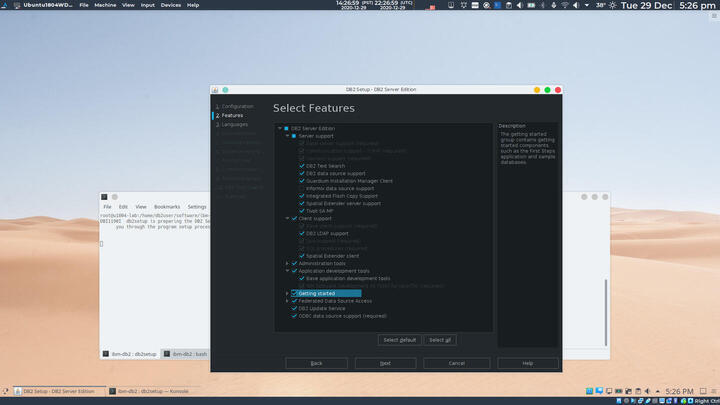Click Select all button

coord(440,340)
